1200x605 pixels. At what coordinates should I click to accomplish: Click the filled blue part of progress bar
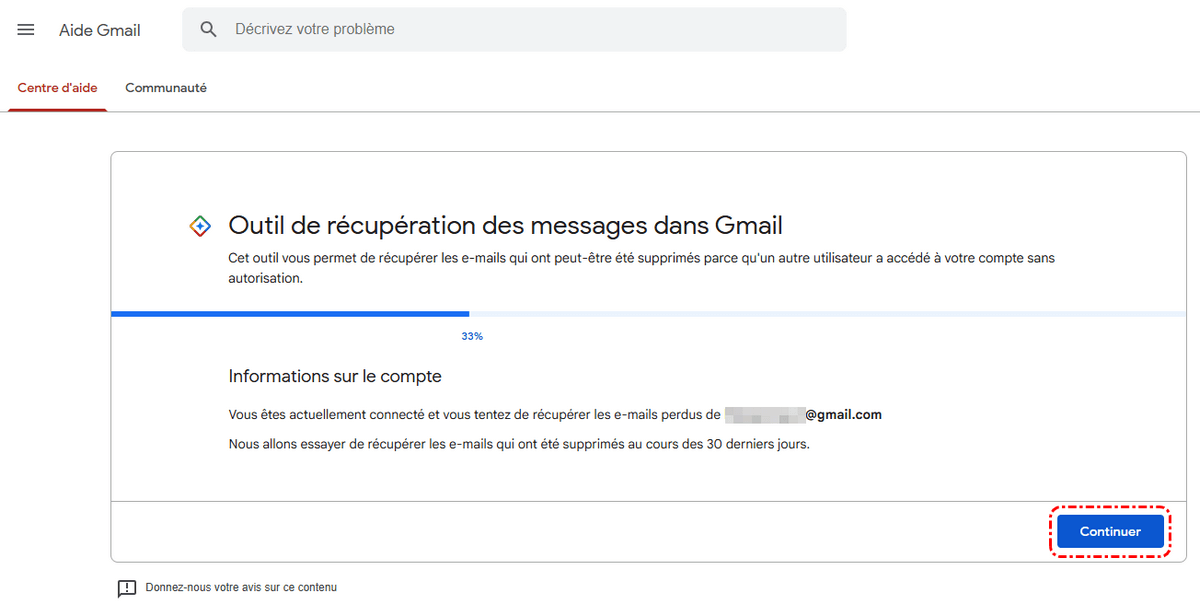pyautogui.click(x=290, y=314)
